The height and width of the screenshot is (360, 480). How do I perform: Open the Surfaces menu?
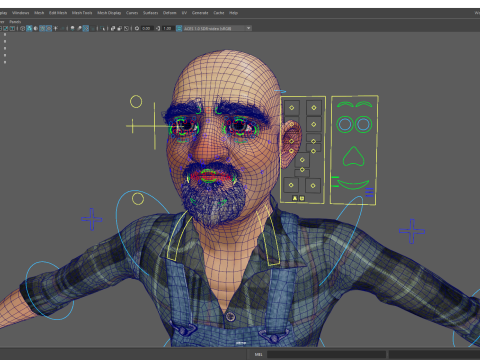(151, 13)
